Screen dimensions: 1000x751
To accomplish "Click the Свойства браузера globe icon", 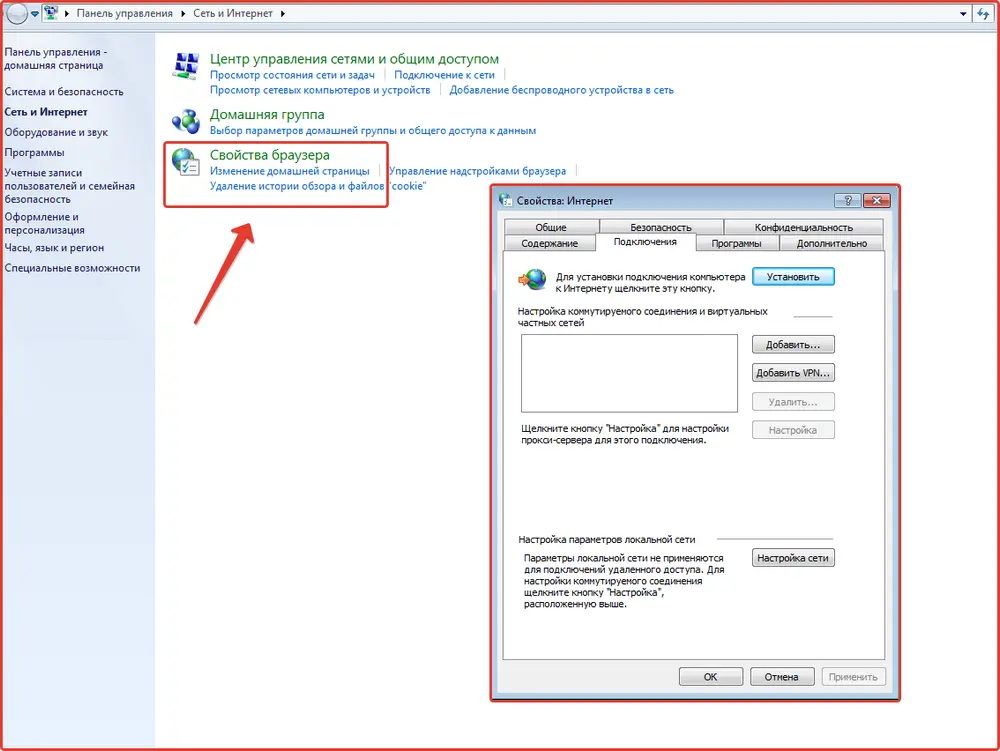I will [186, 163].
